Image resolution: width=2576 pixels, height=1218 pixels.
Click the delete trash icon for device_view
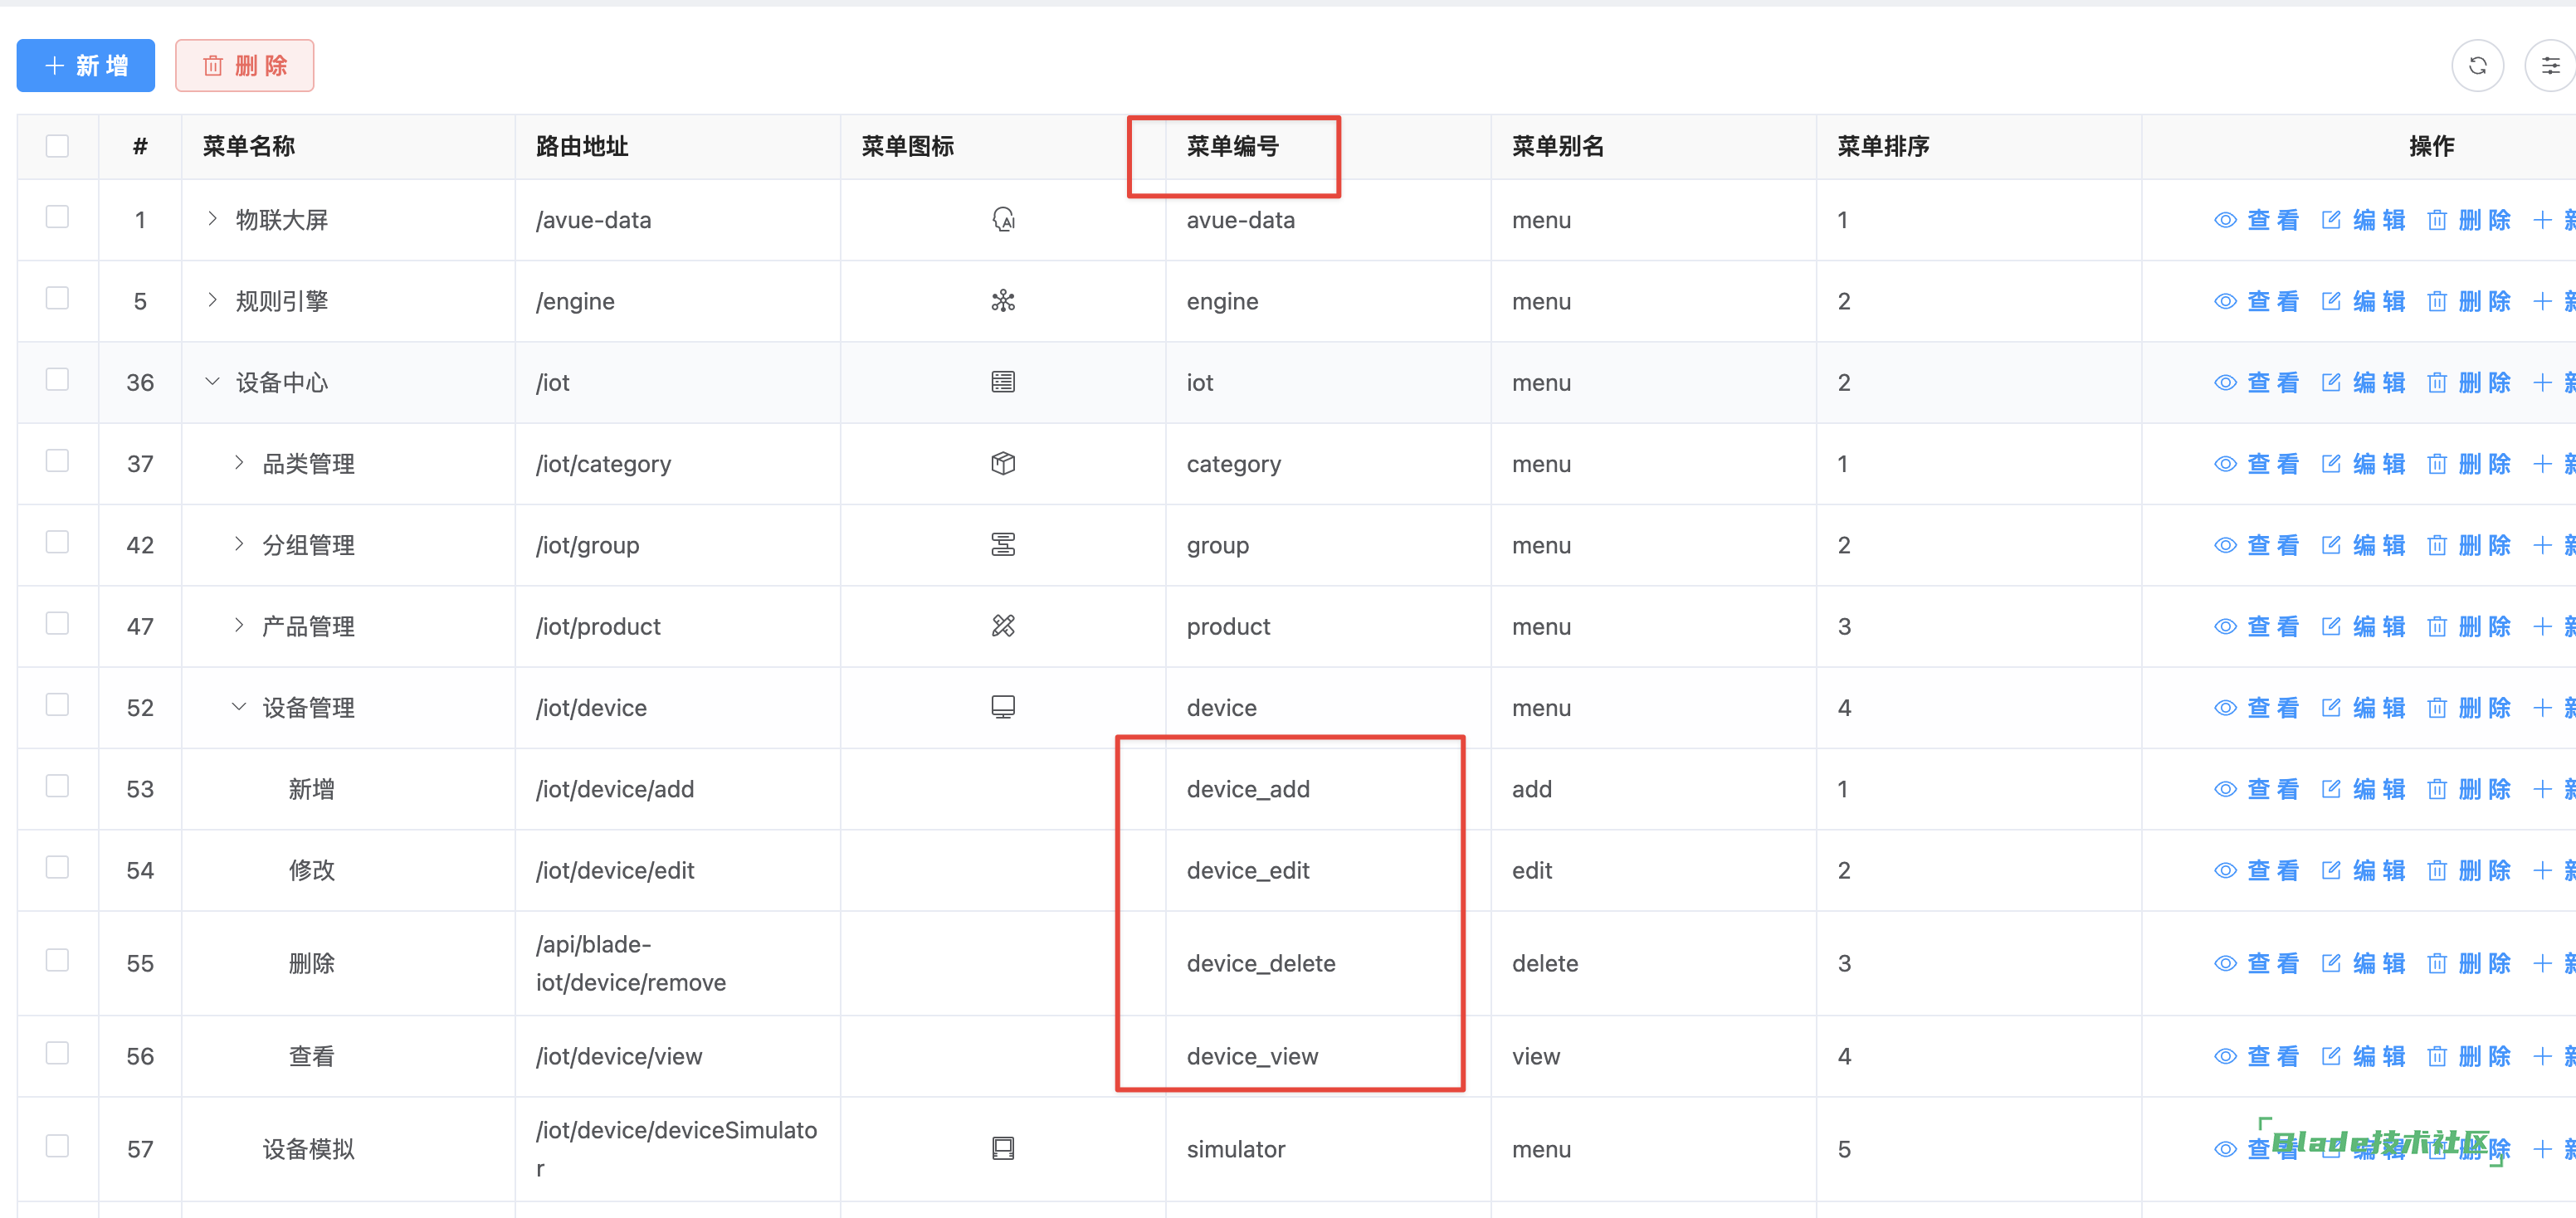(2436, 1056)
